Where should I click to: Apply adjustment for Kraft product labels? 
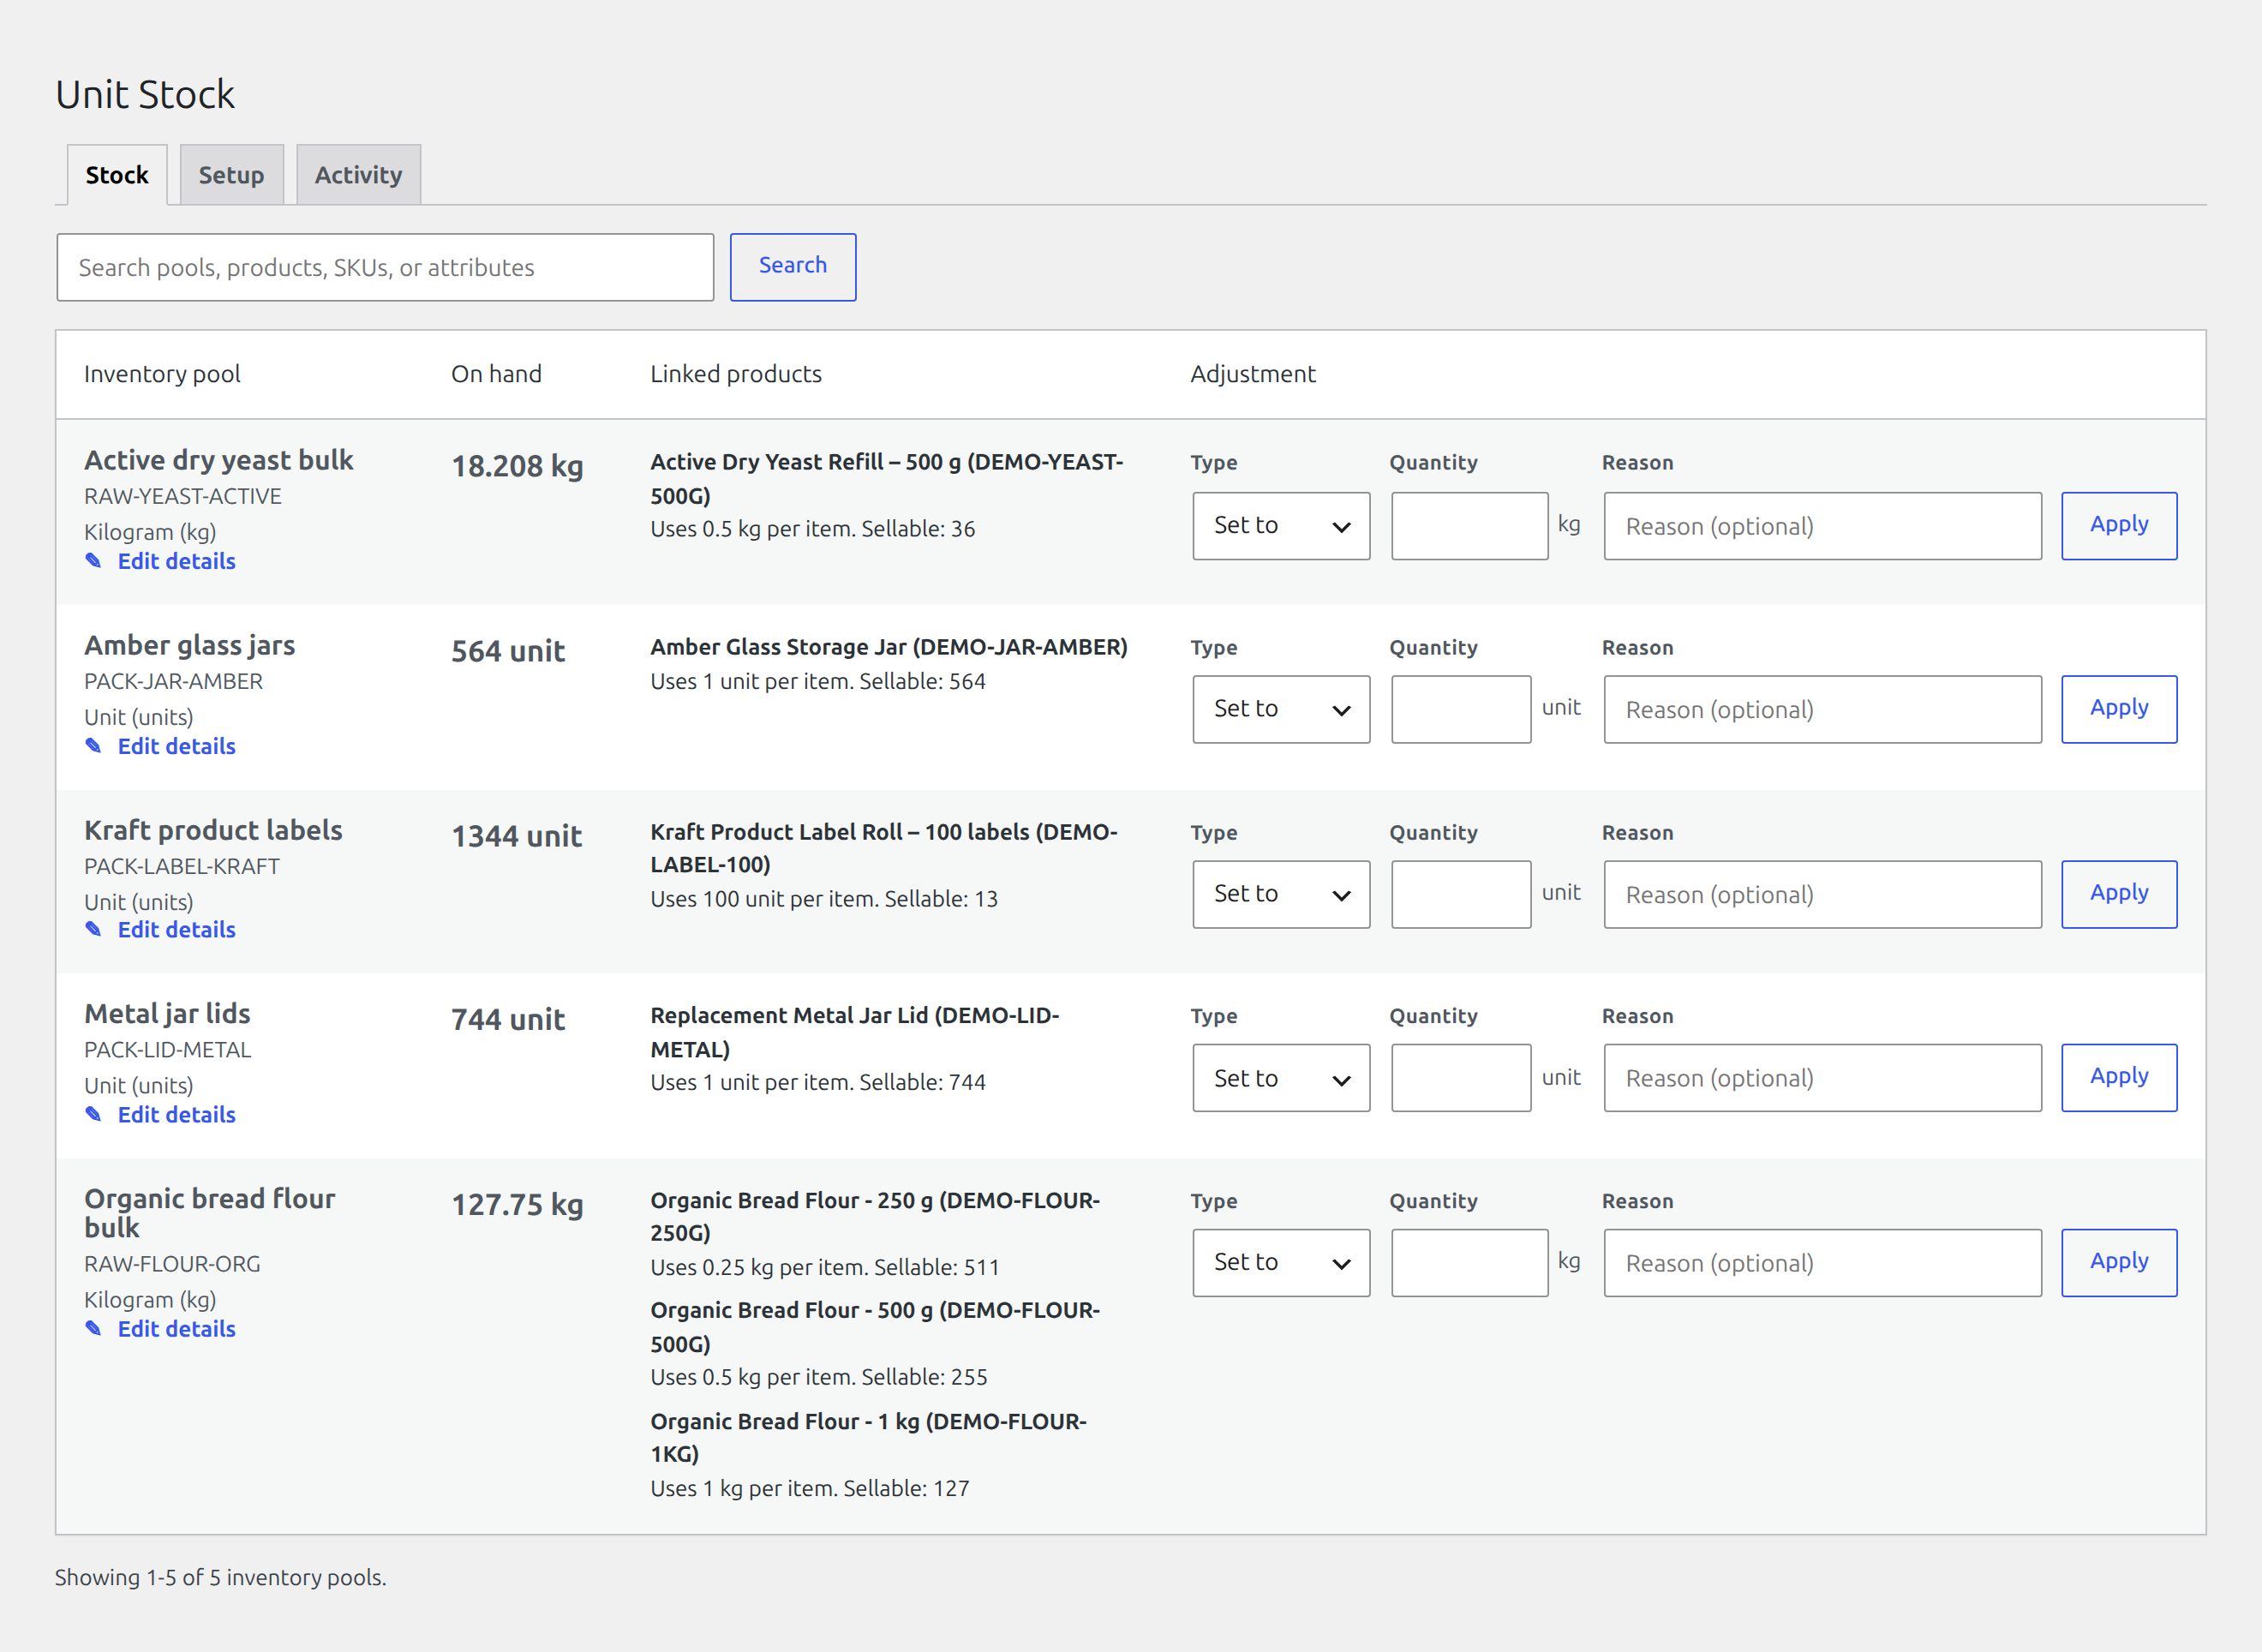click(2119, 894)
